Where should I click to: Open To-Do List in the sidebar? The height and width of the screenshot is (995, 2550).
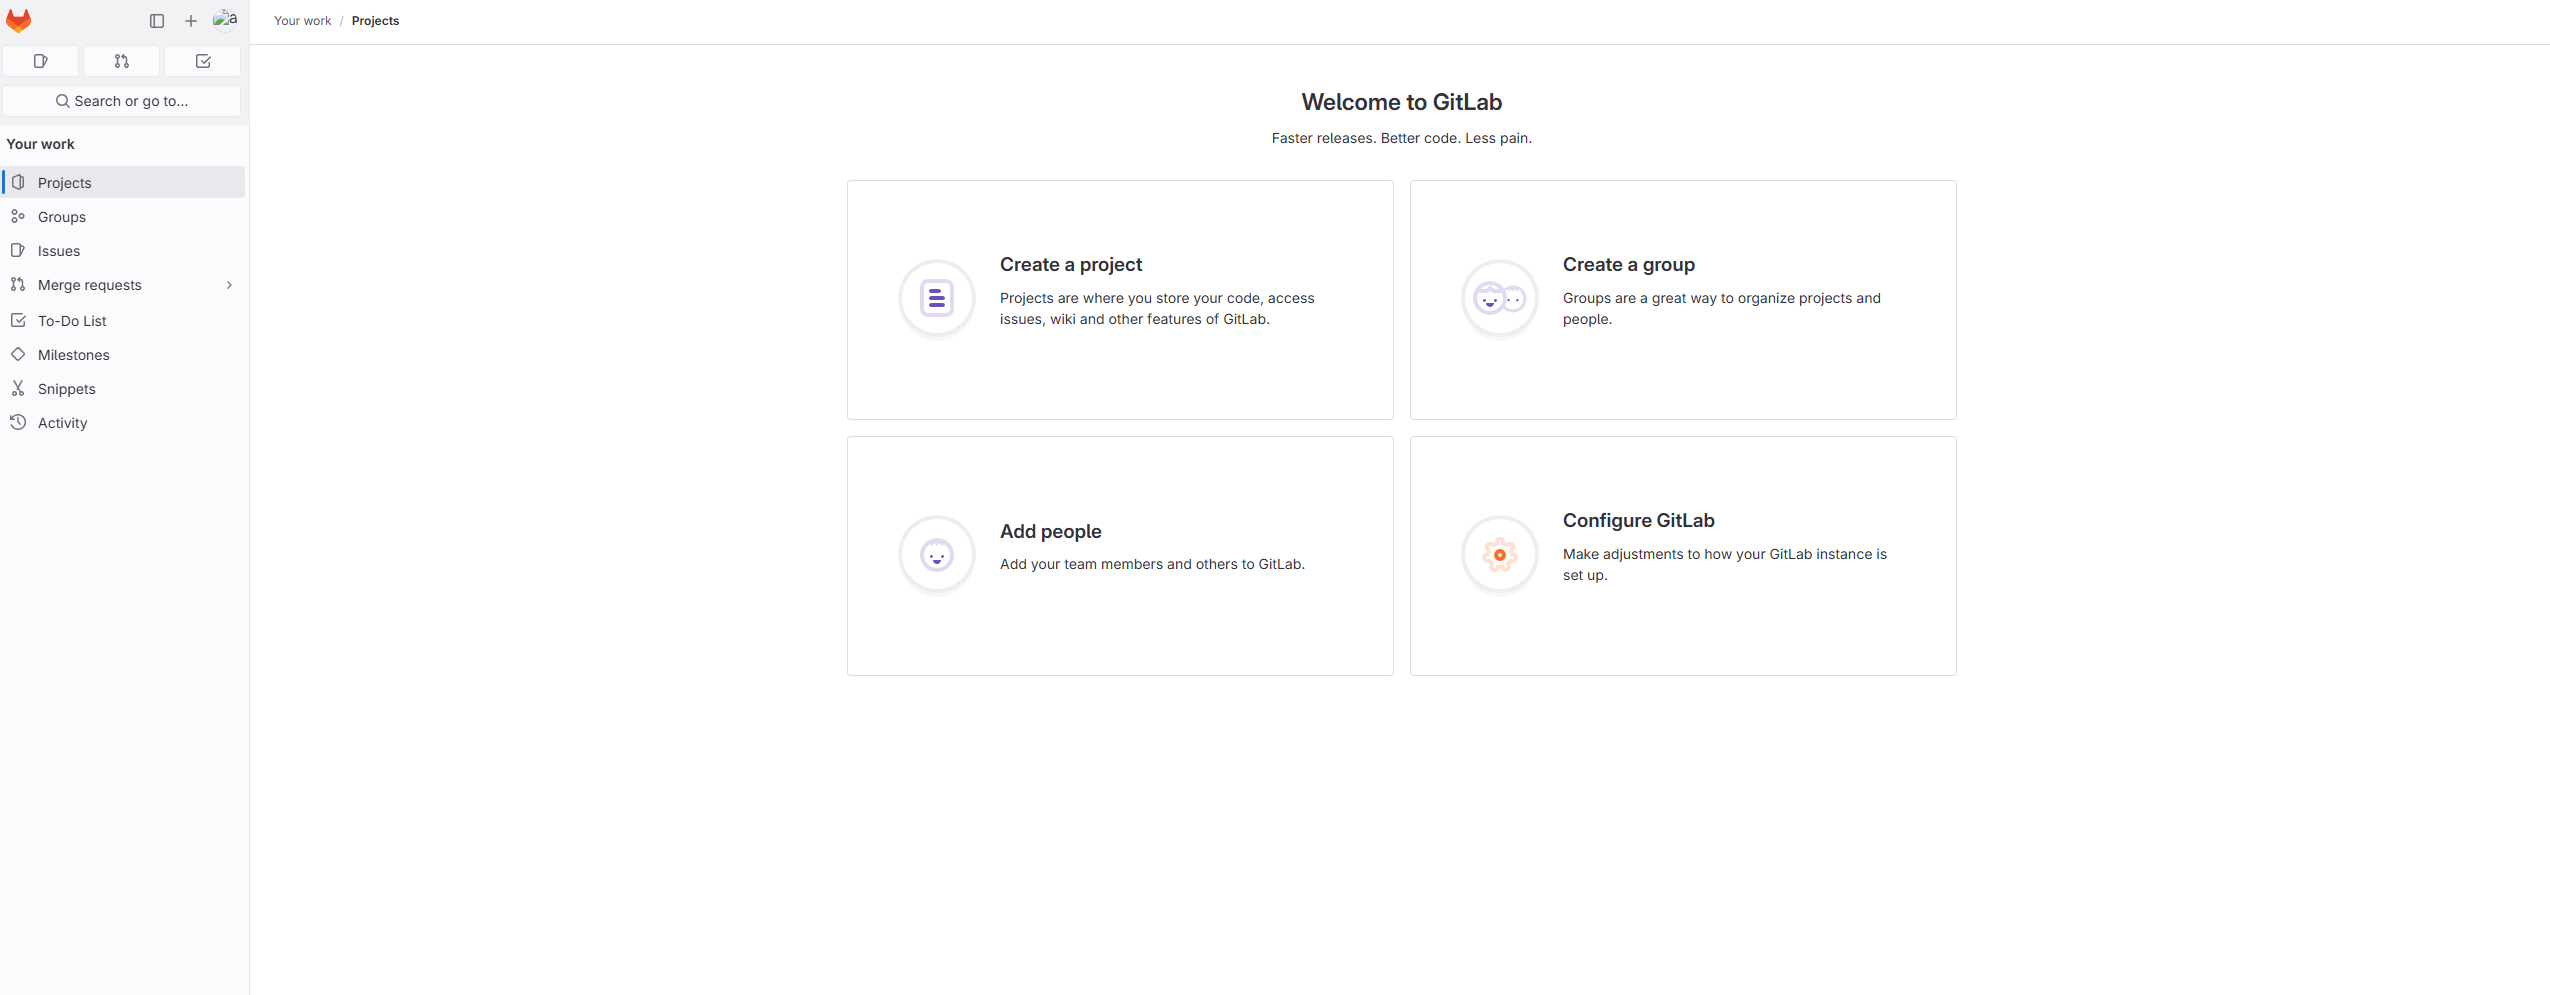[124, 320]
